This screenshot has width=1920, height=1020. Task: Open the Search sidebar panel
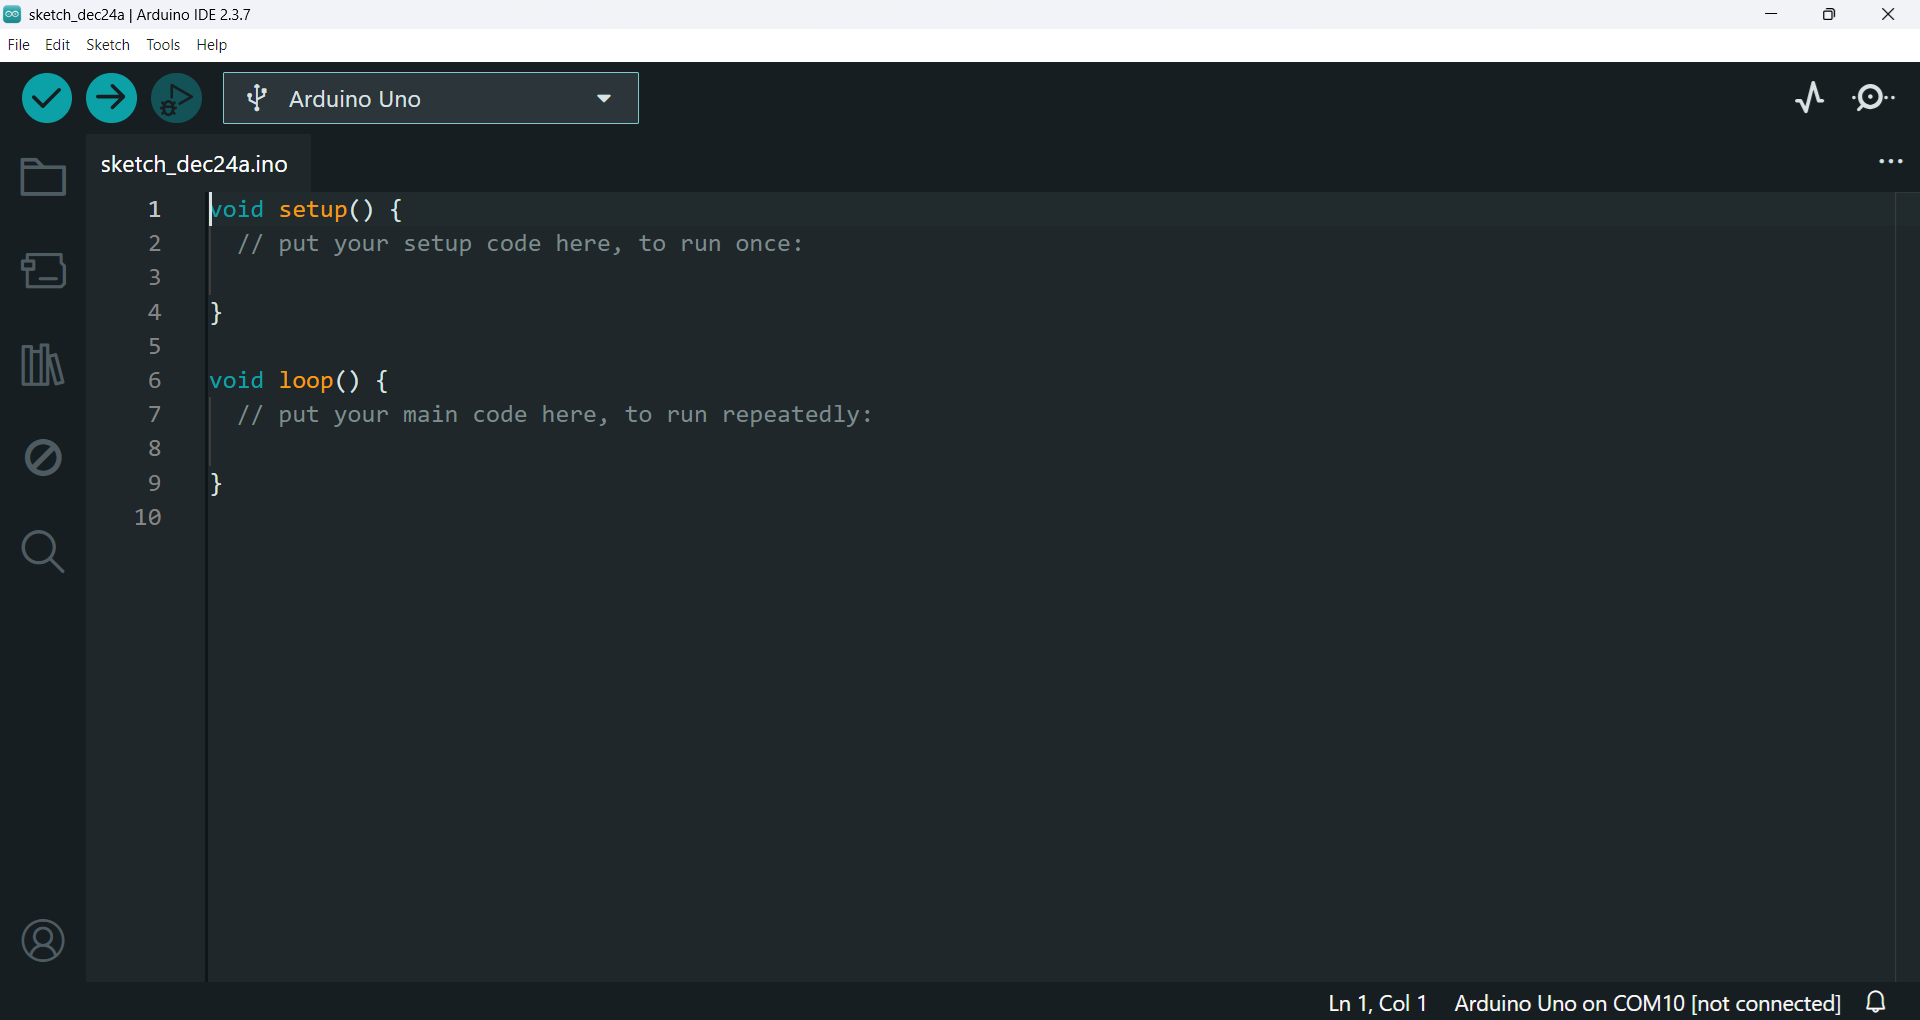click(x=43, y=551)
